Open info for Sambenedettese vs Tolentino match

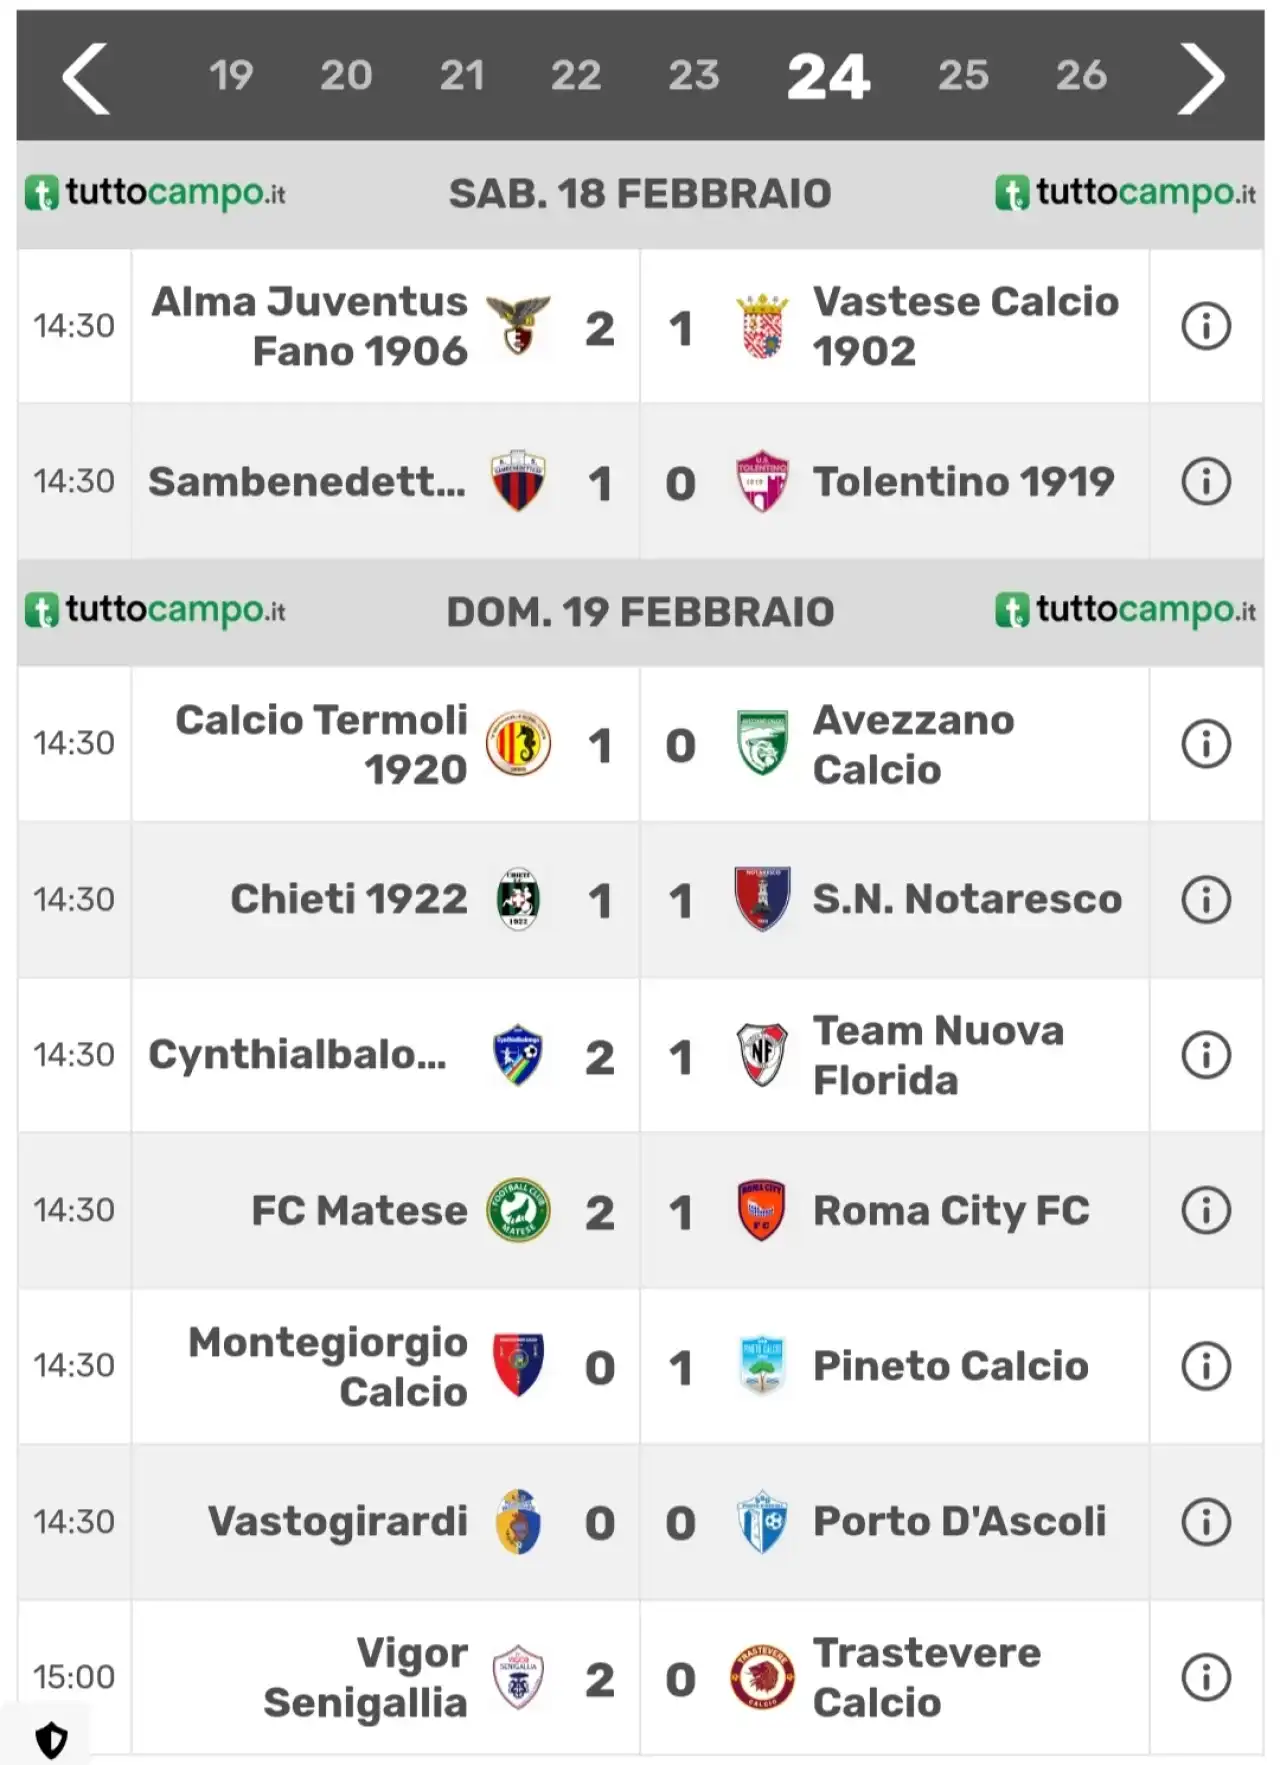pyautogui.click(x=1206, y=481)
